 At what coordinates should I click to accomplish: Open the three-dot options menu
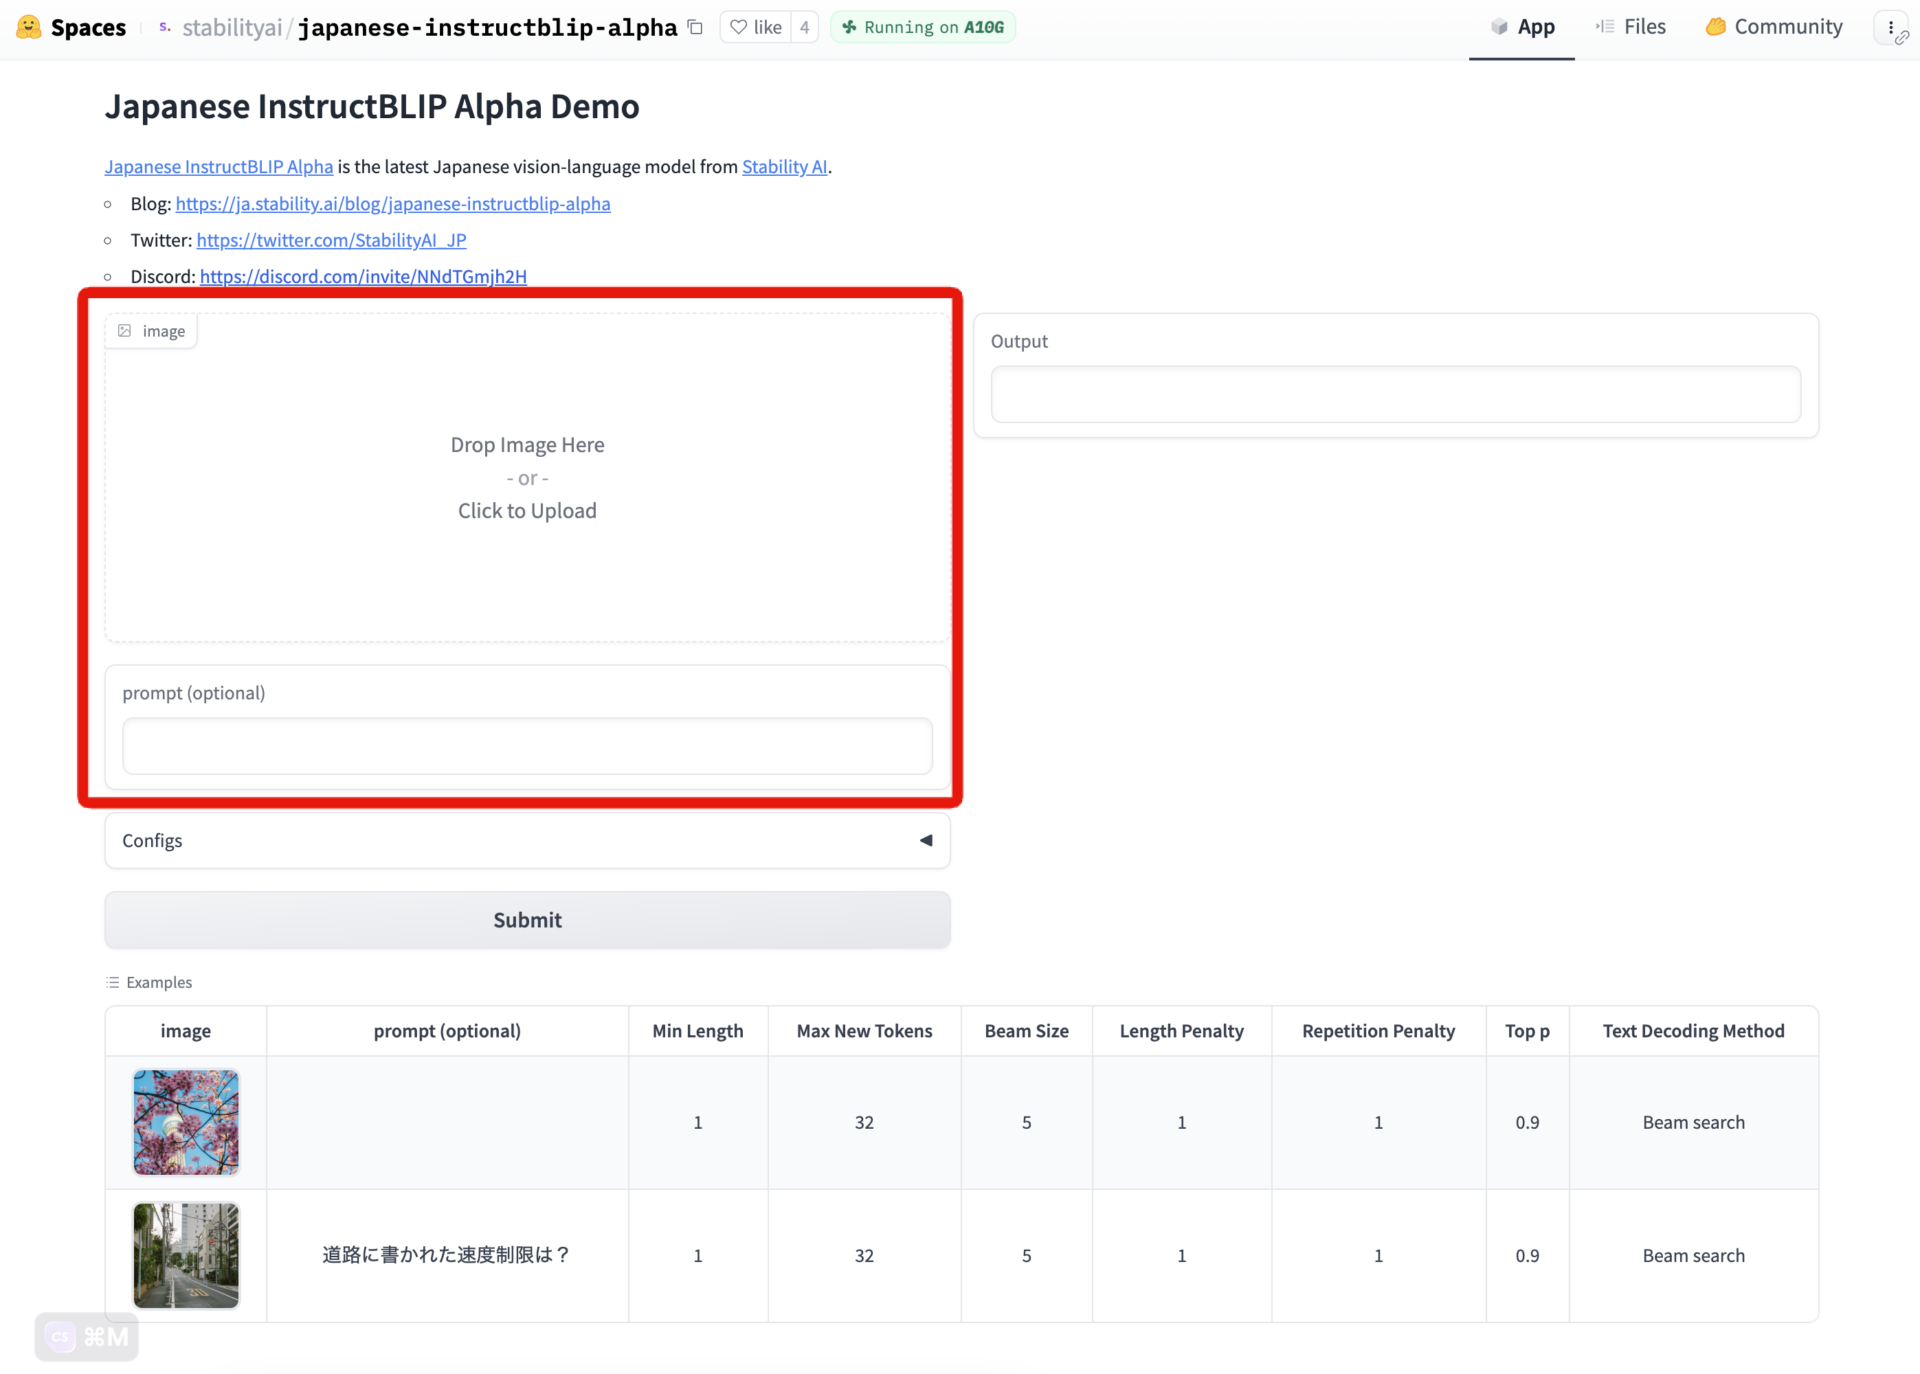point(1890,27)
